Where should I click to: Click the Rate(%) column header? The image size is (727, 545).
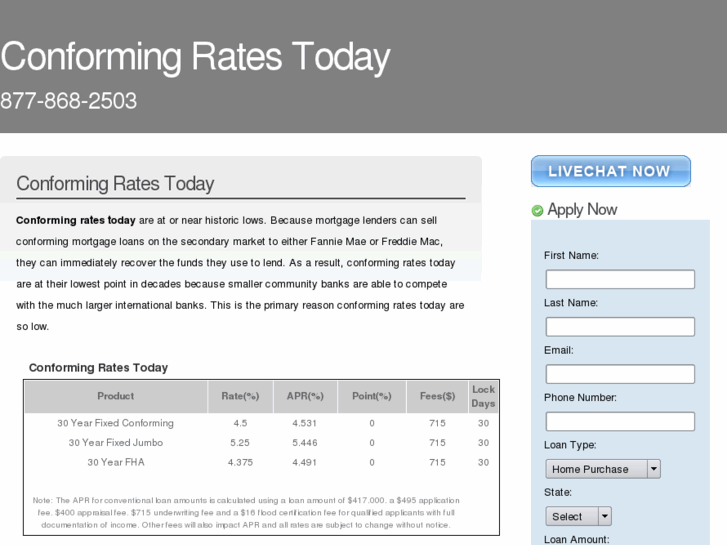point(240,397)
